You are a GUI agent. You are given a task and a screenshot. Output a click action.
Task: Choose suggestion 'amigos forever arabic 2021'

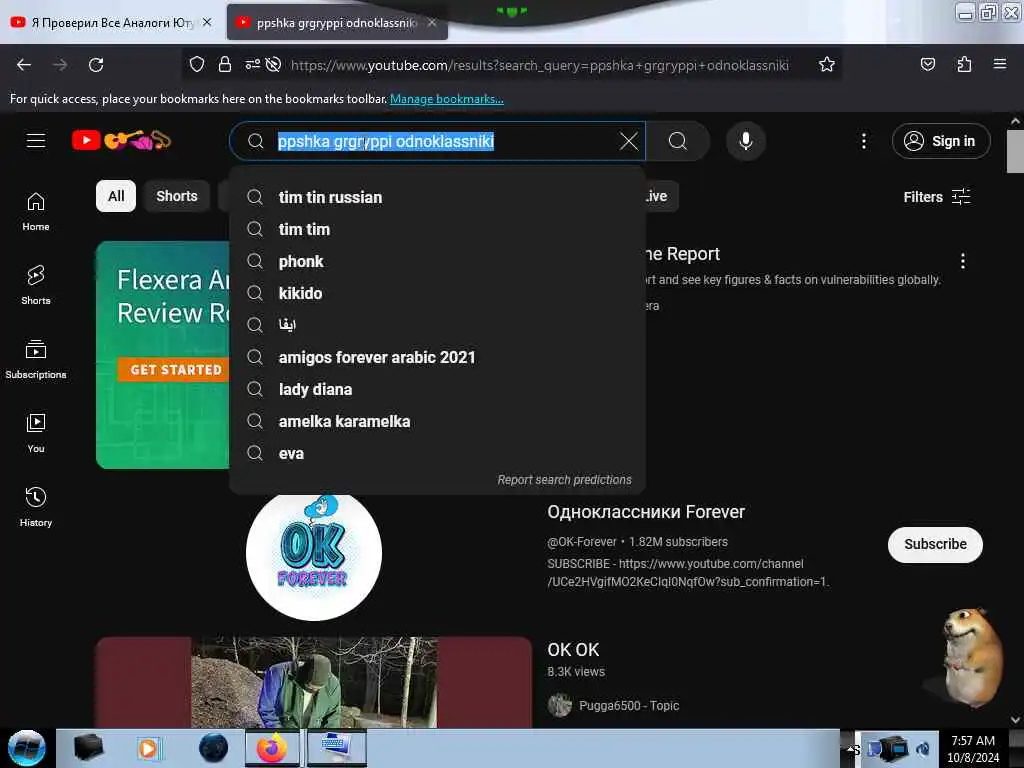pyautogui.click(x=438, y=357)
